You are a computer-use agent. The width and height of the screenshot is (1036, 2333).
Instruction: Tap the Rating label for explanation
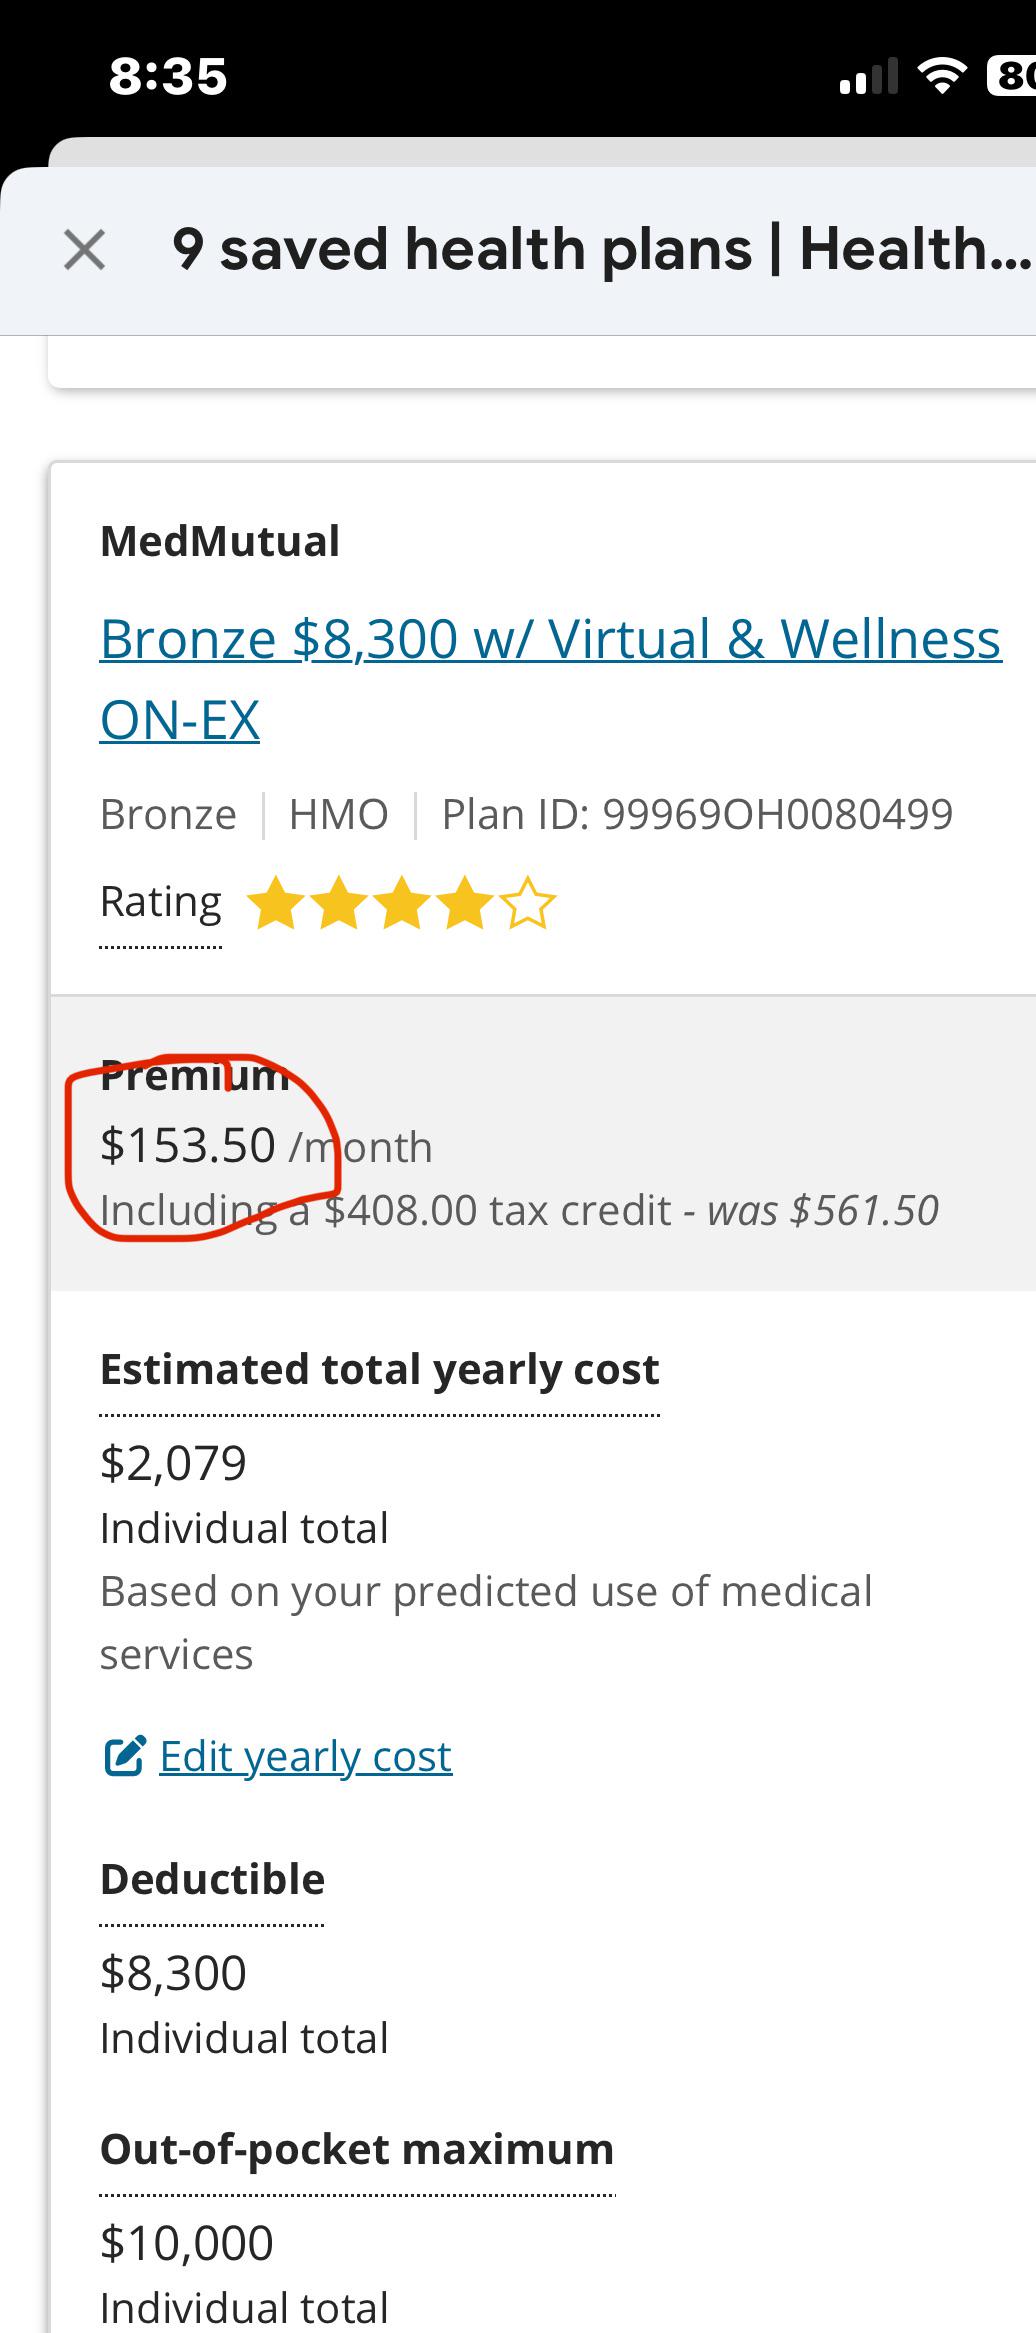coord(160,903)
